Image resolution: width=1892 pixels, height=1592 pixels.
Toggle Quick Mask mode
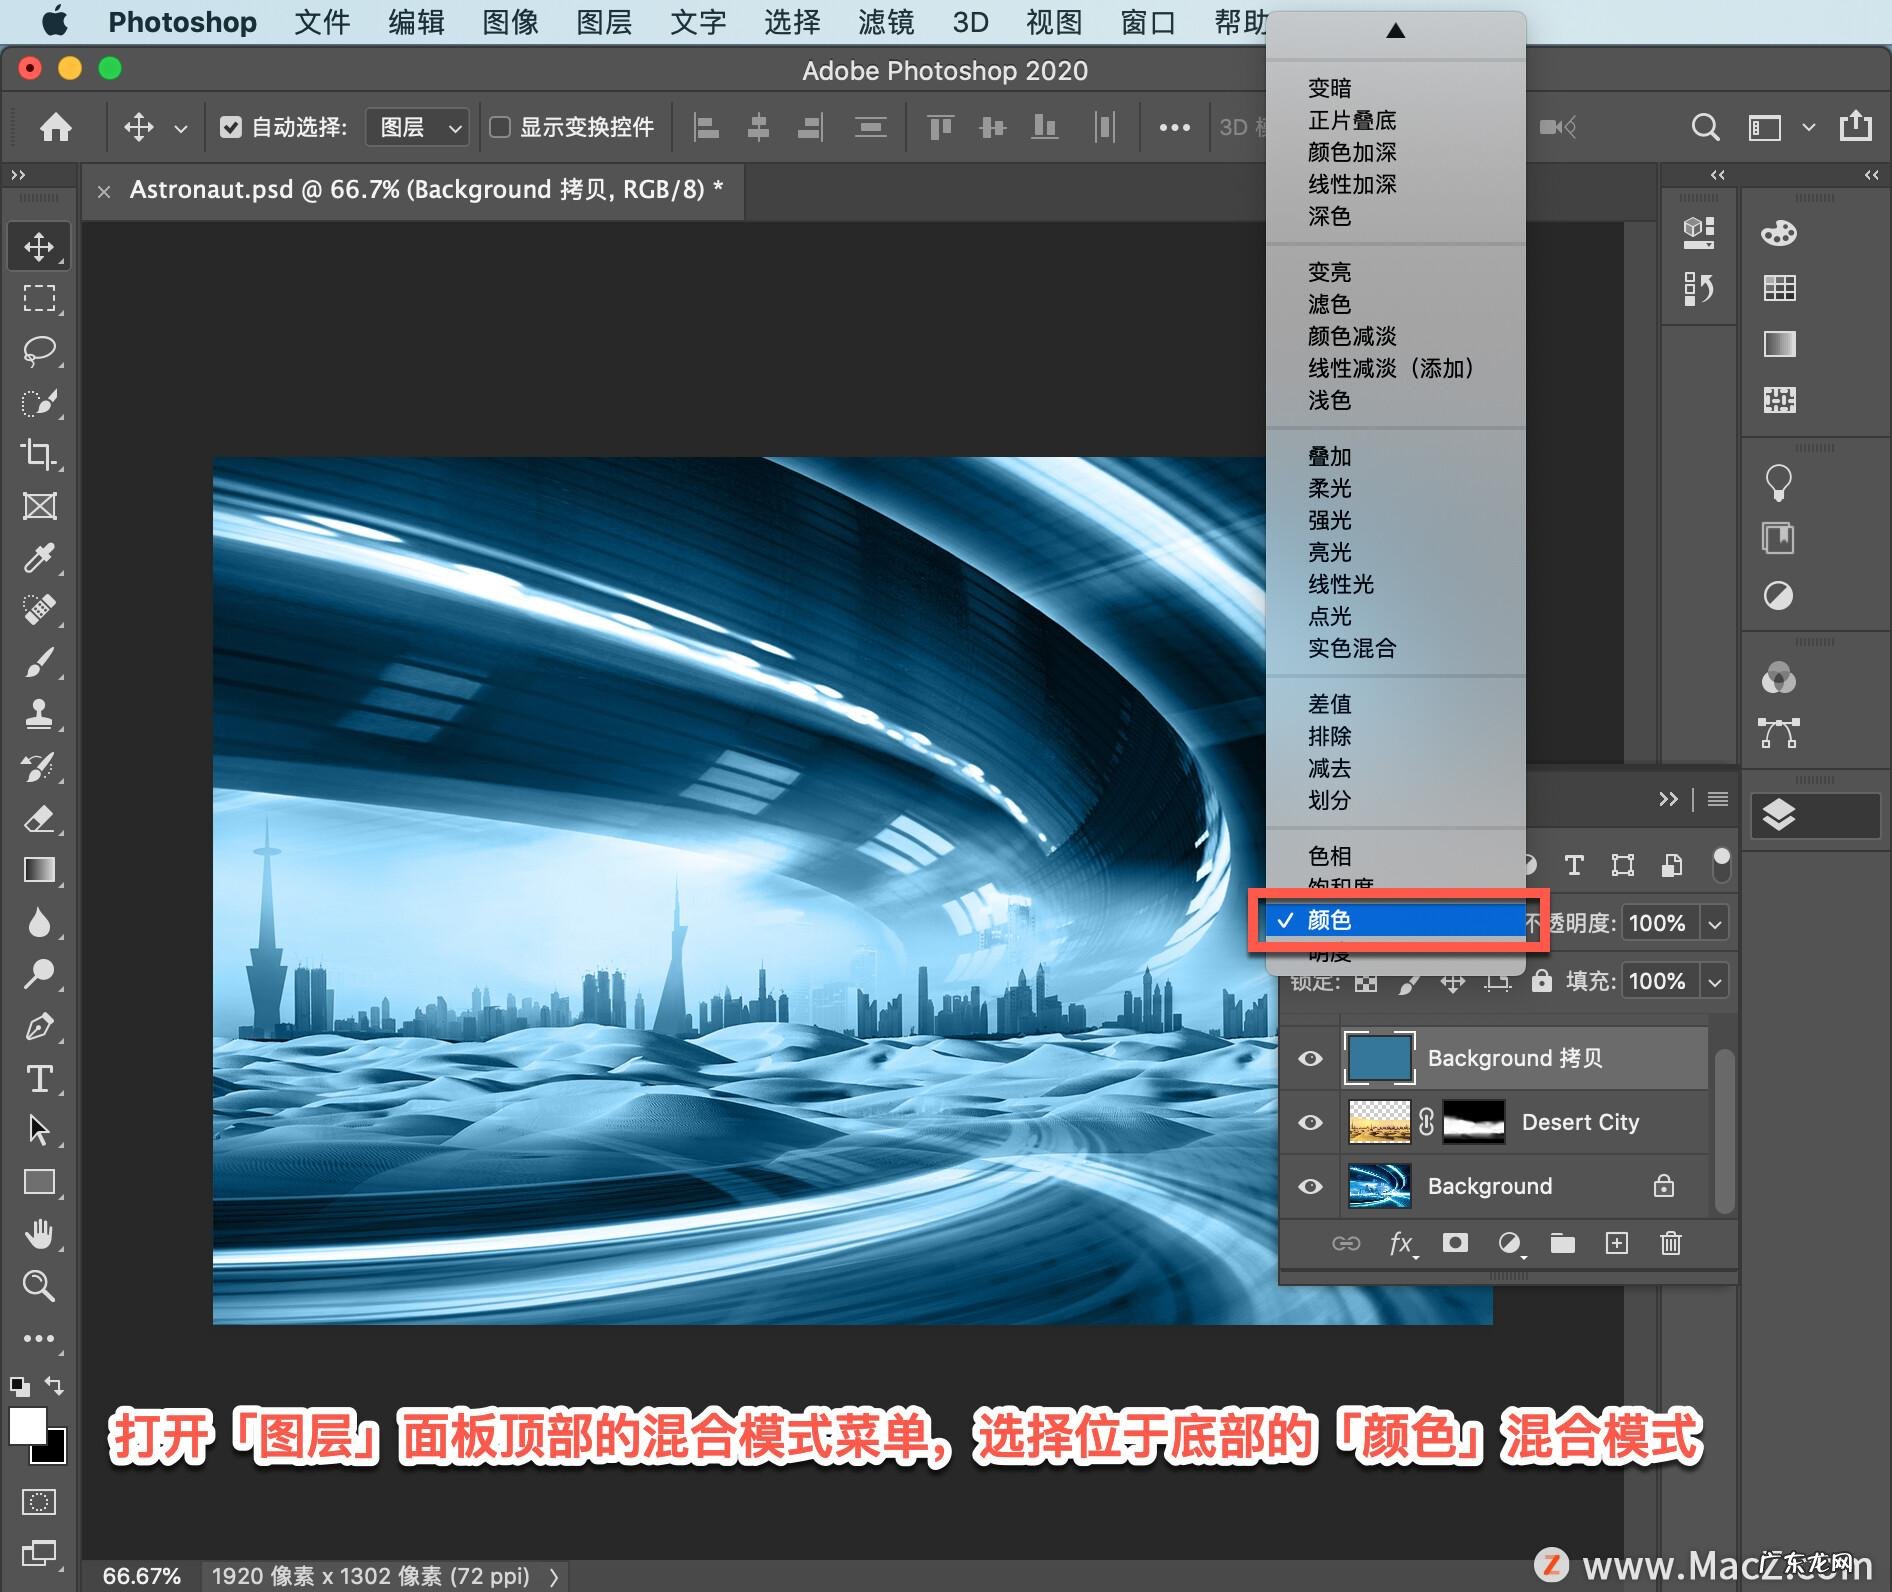39,1502
